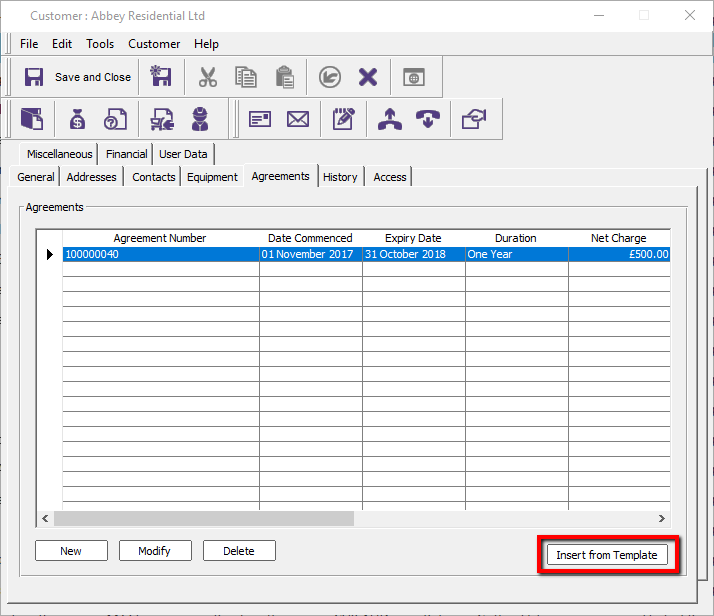
Task: Click the Agreement Number column header
Action: pos(161,238)
